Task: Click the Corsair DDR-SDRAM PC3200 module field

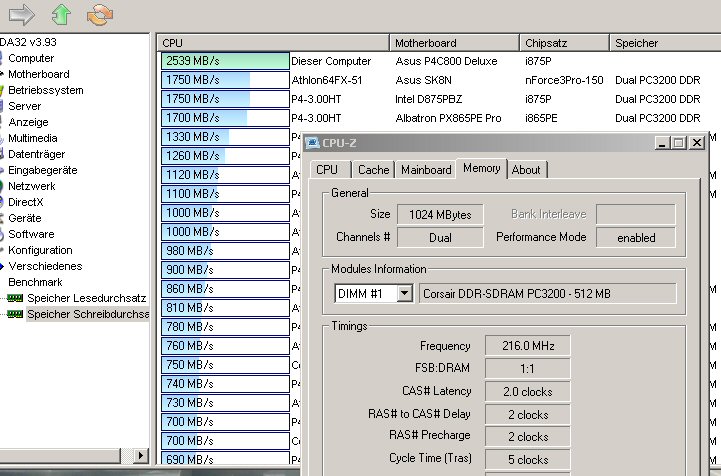Action: 548,293
